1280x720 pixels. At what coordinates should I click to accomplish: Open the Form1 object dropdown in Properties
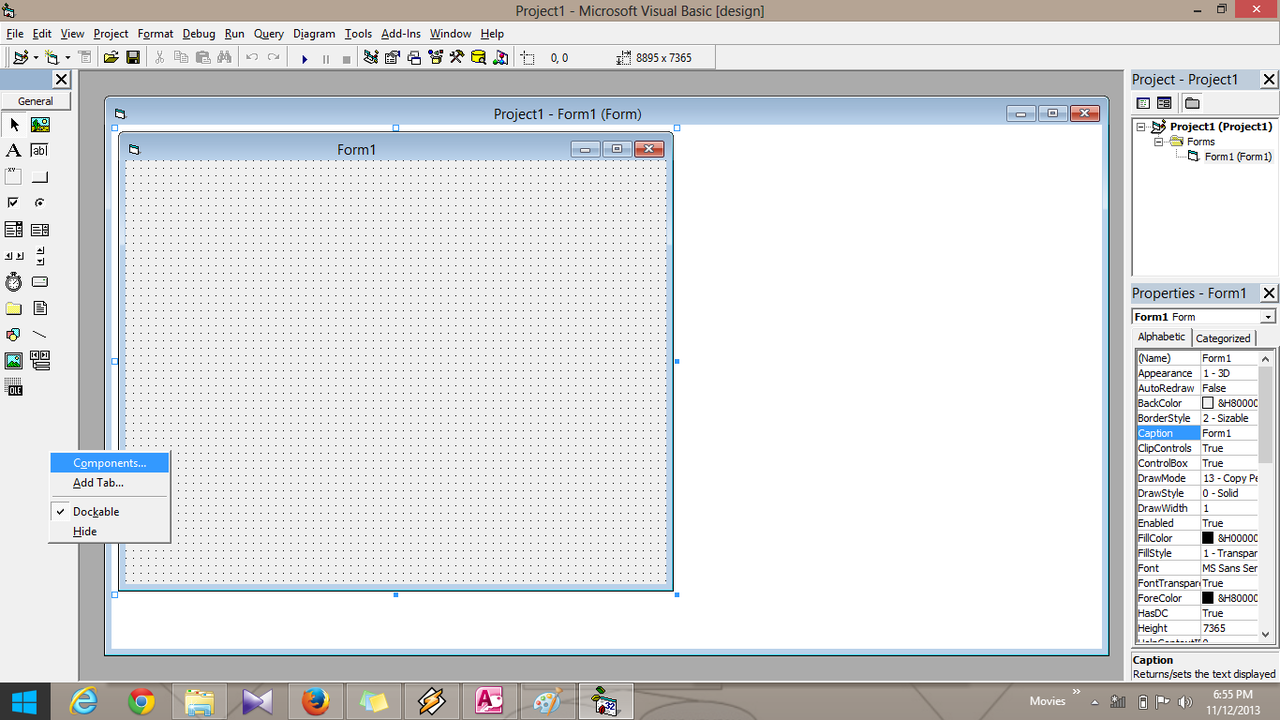(1268, 317)
